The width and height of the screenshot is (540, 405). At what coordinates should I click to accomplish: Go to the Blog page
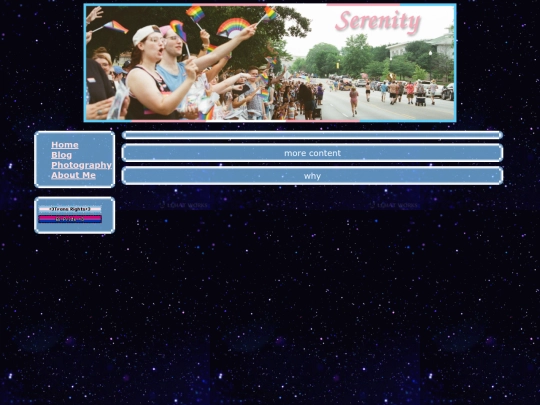coord(62,155)
